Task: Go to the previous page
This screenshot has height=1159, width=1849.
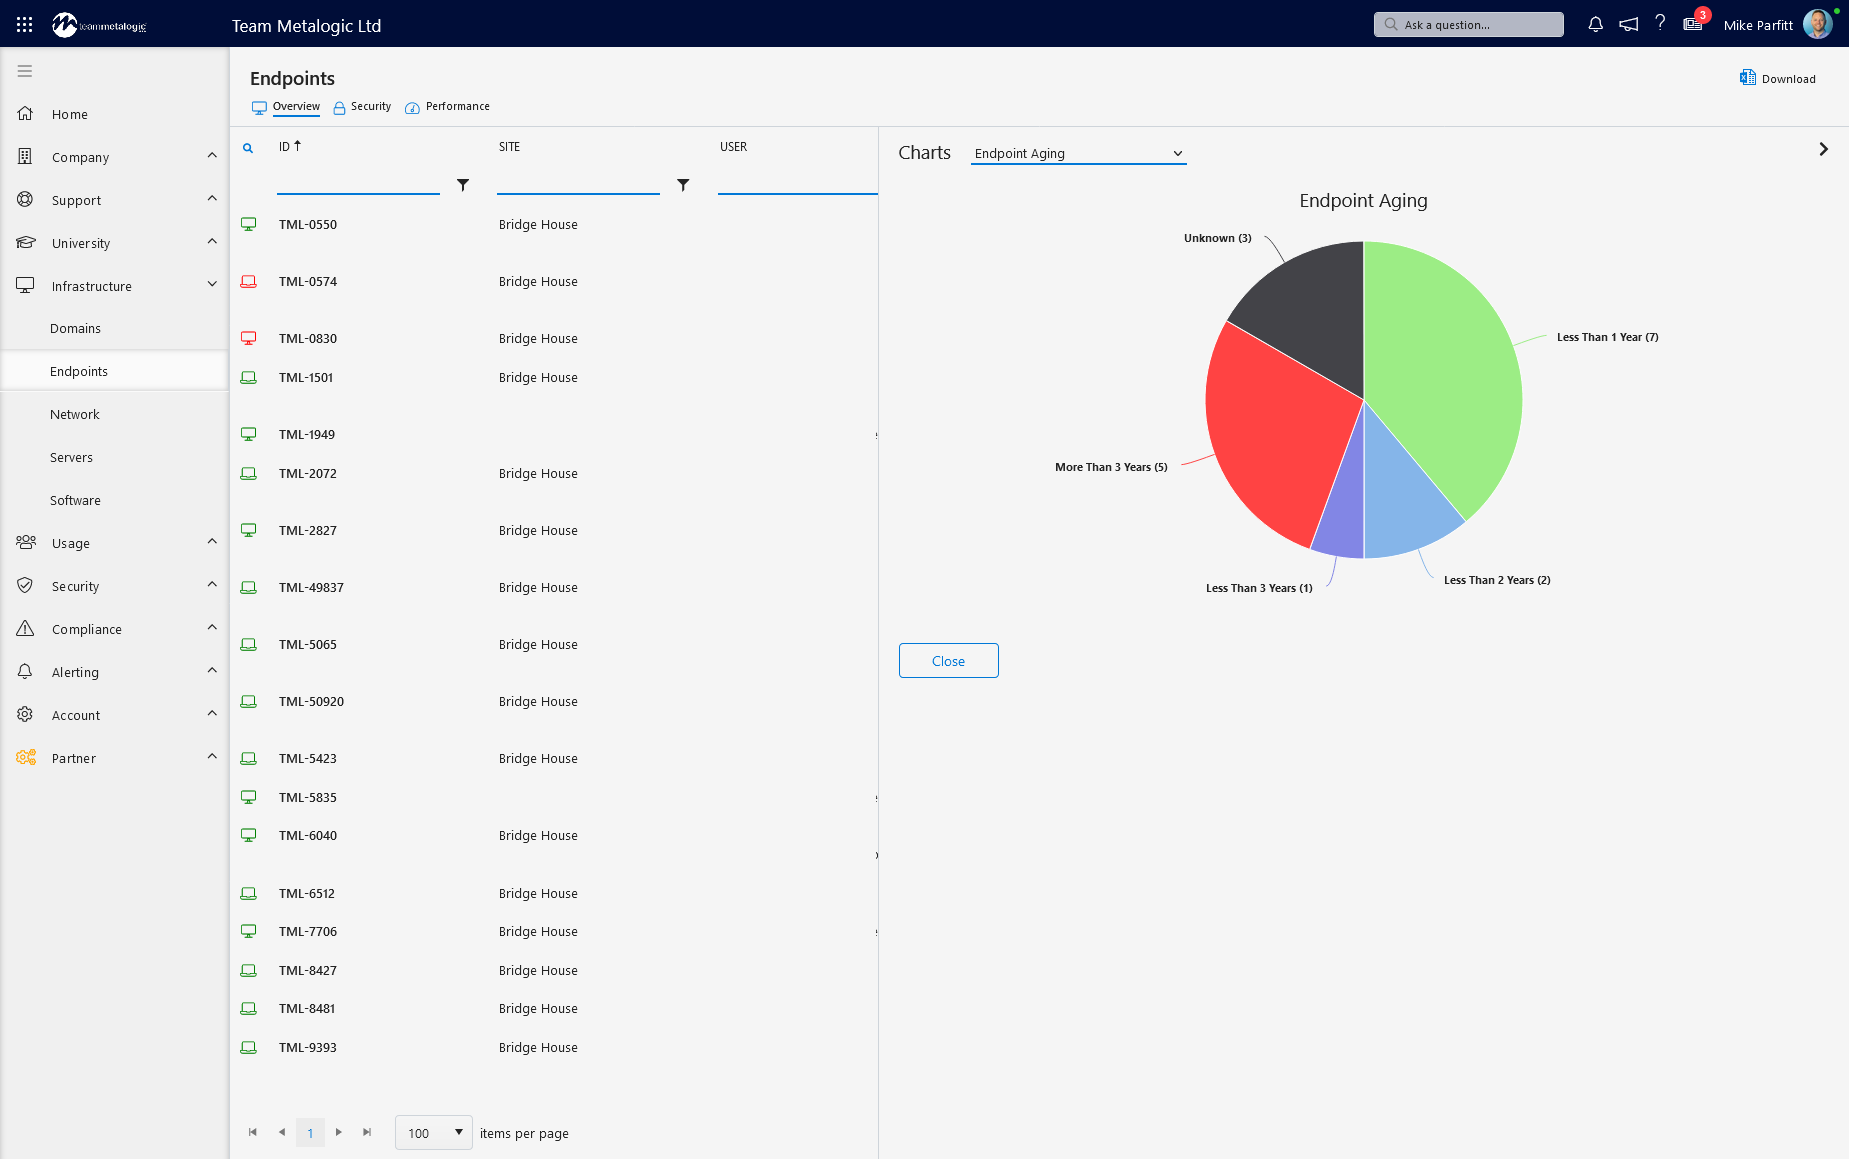Action: [x=282, y=1132]
